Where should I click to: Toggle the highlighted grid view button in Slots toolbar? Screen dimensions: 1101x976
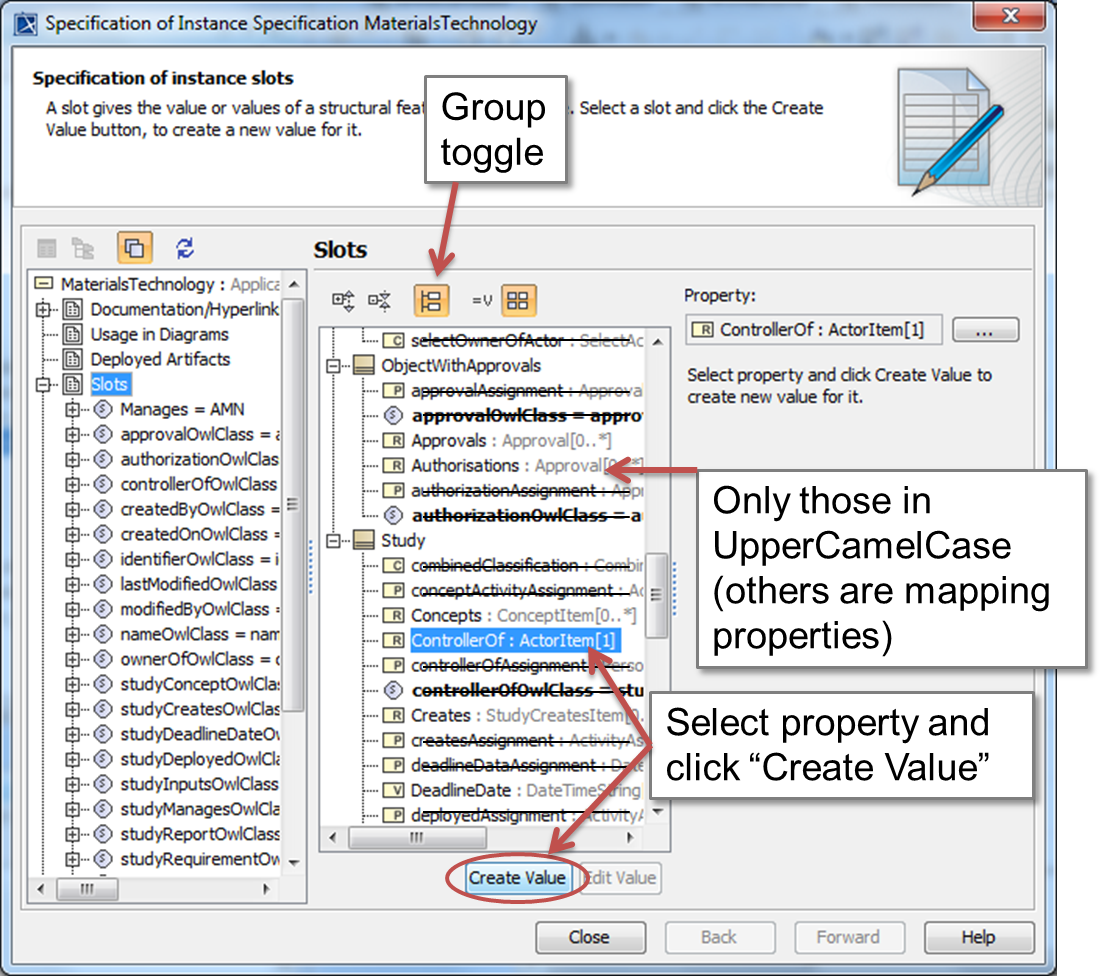(x=519, y=299)
